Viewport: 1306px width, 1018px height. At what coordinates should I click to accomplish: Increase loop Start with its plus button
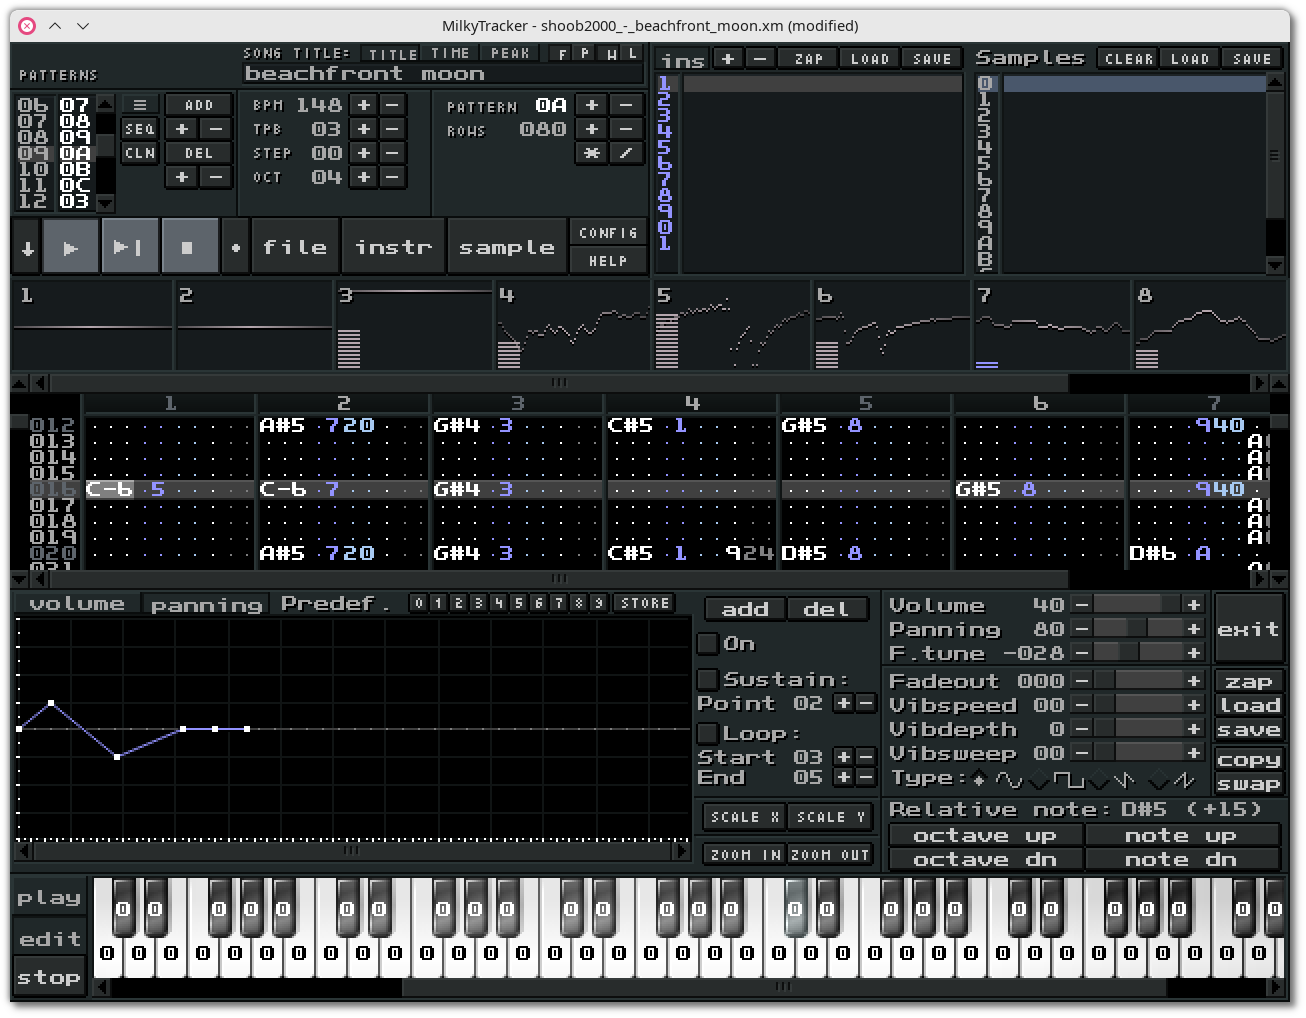[x=844, y=757]
